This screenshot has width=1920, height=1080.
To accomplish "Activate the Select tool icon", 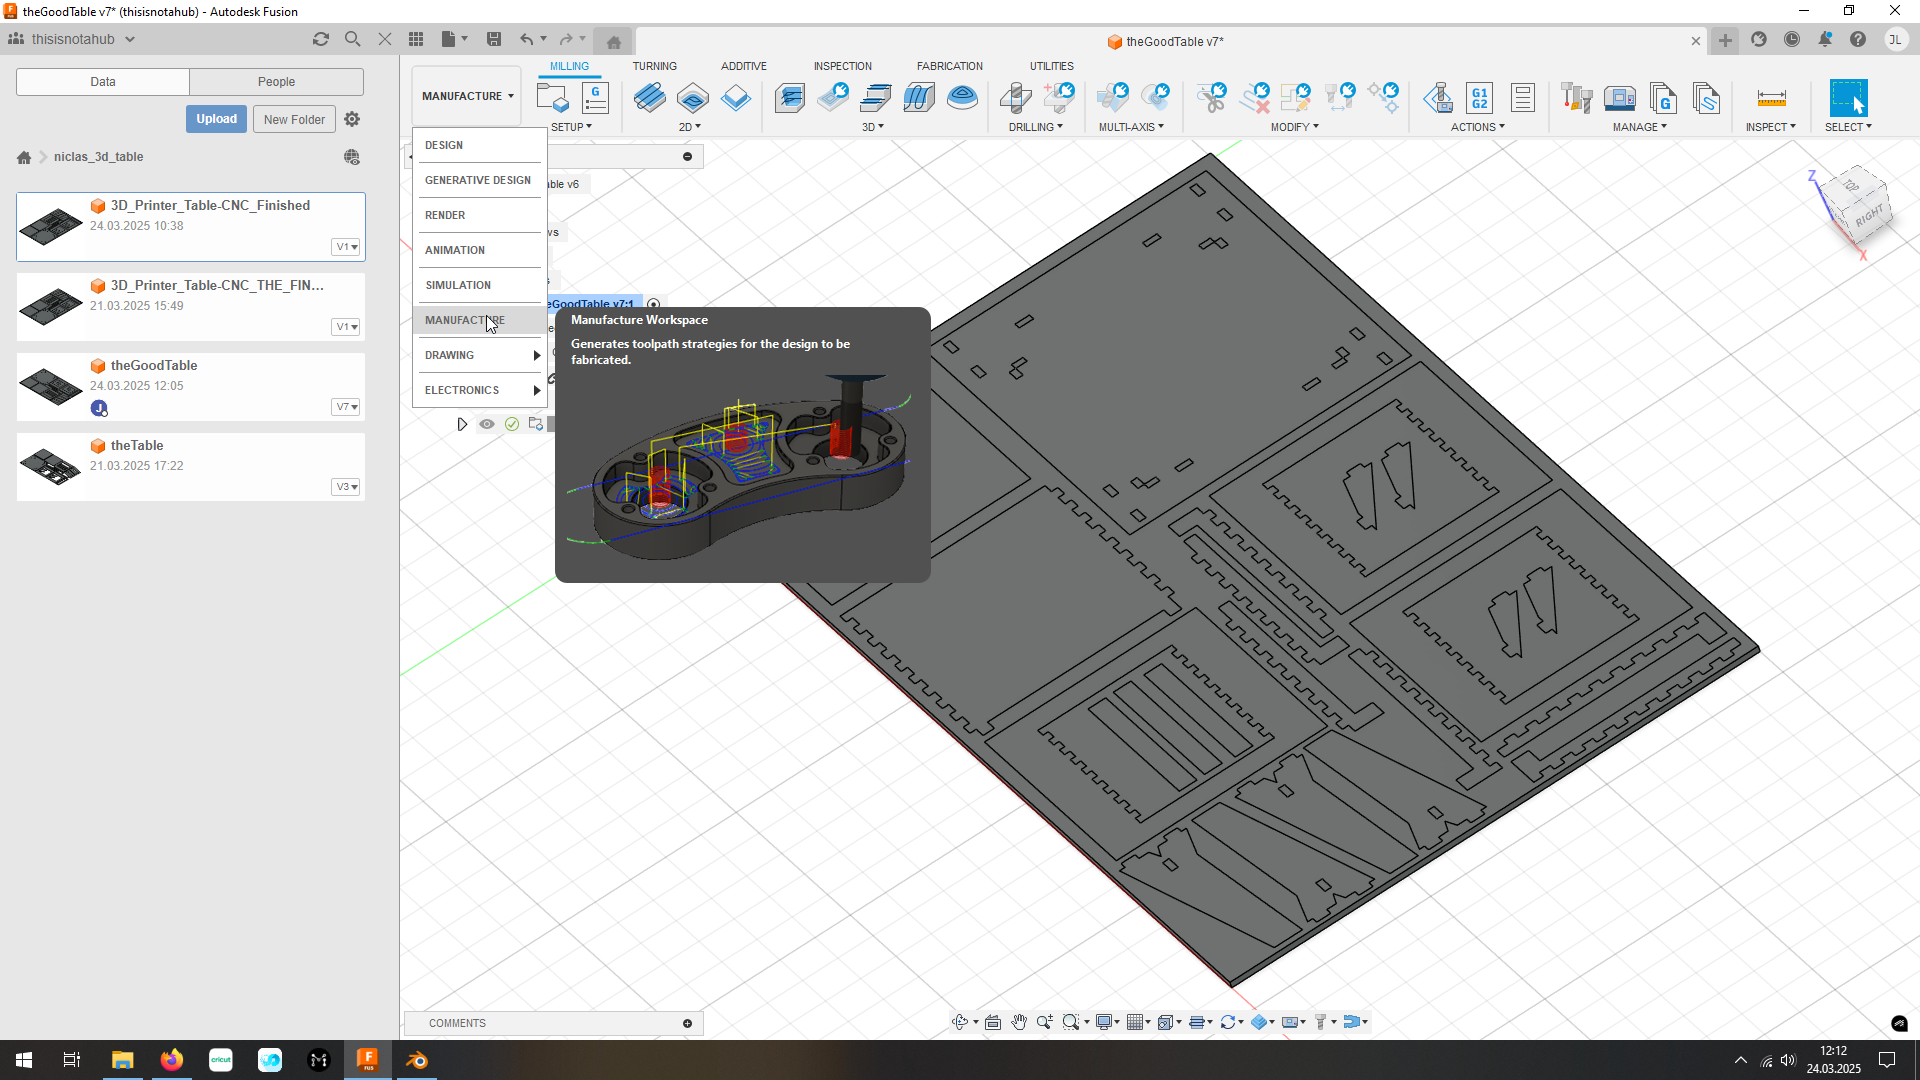I will pos(1848,98).
